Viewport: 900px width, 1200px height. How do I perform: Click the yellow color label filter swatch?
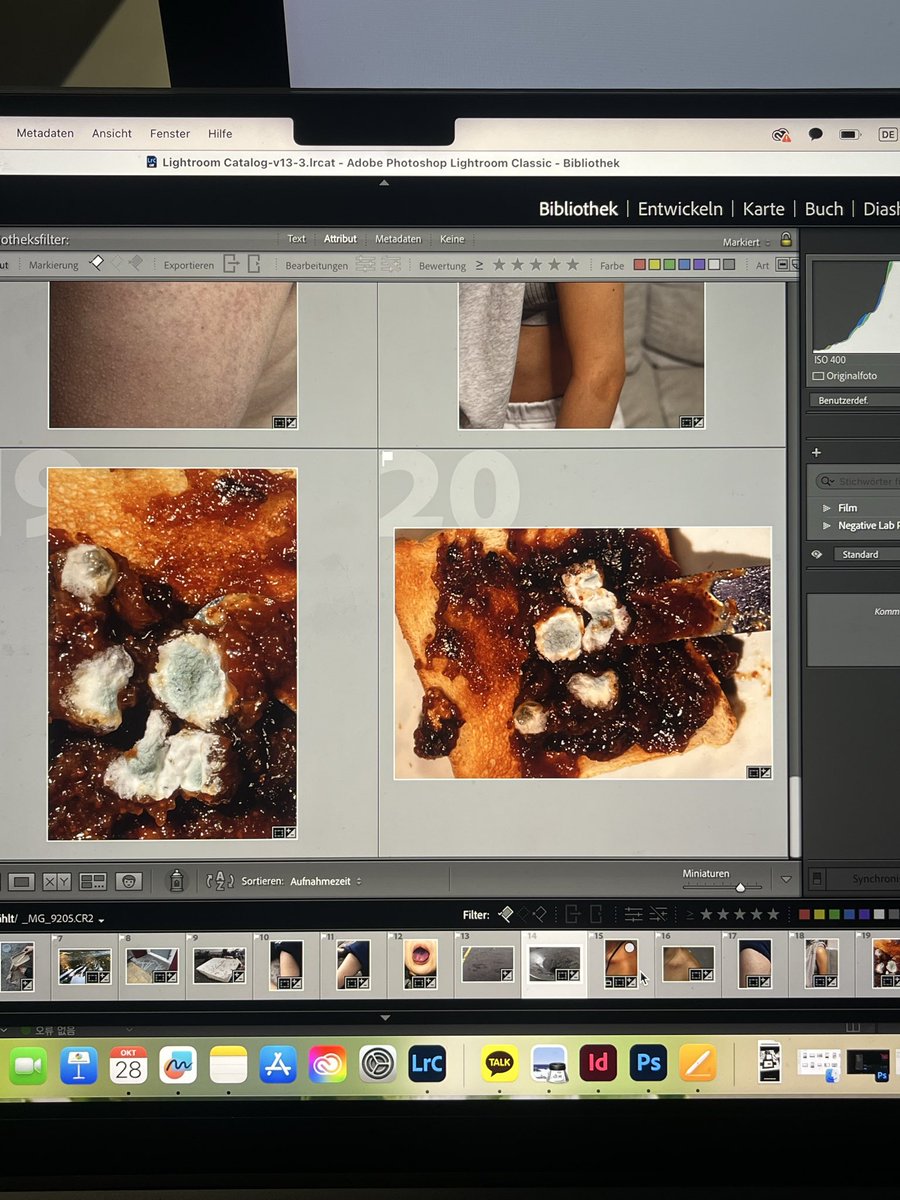(x=655, y=265)
